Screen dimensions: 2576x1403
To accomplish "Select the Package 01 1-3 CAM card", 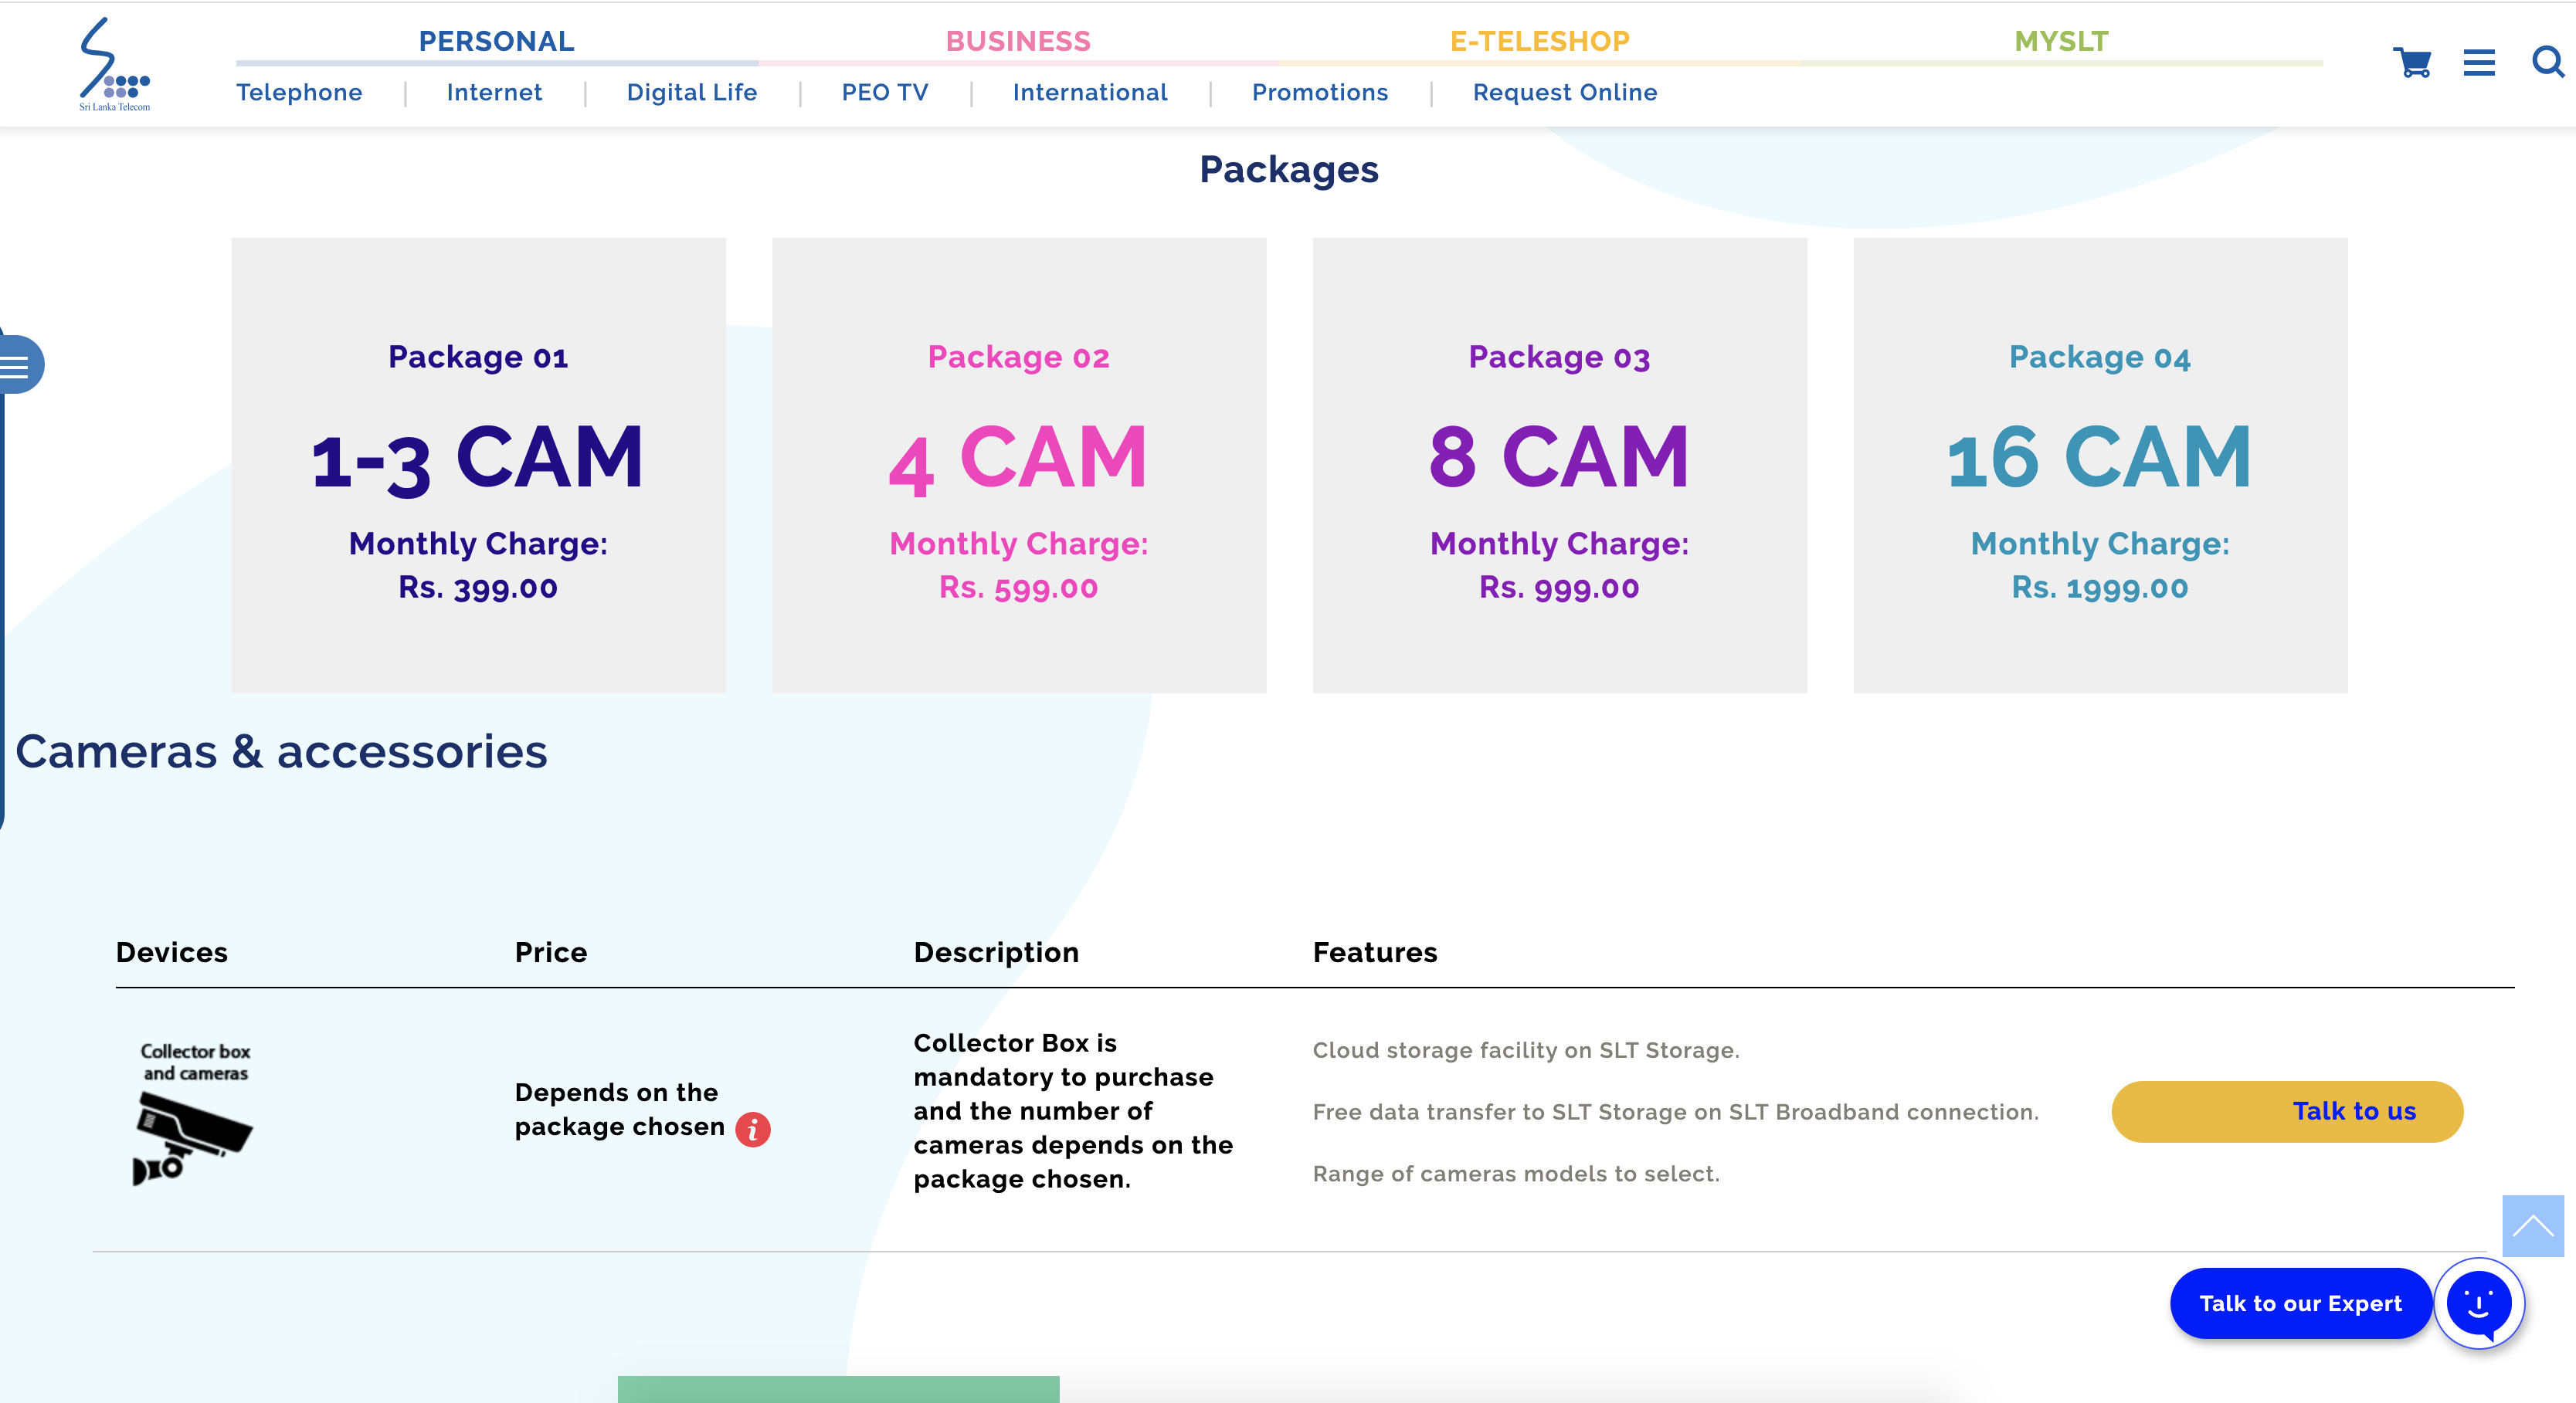I will 479,465.
